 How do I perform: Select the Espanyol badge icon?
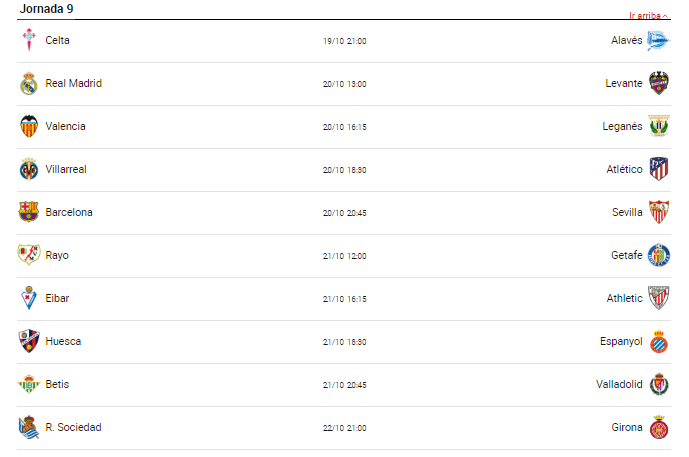pyautogui.click(x=658, y=341)
